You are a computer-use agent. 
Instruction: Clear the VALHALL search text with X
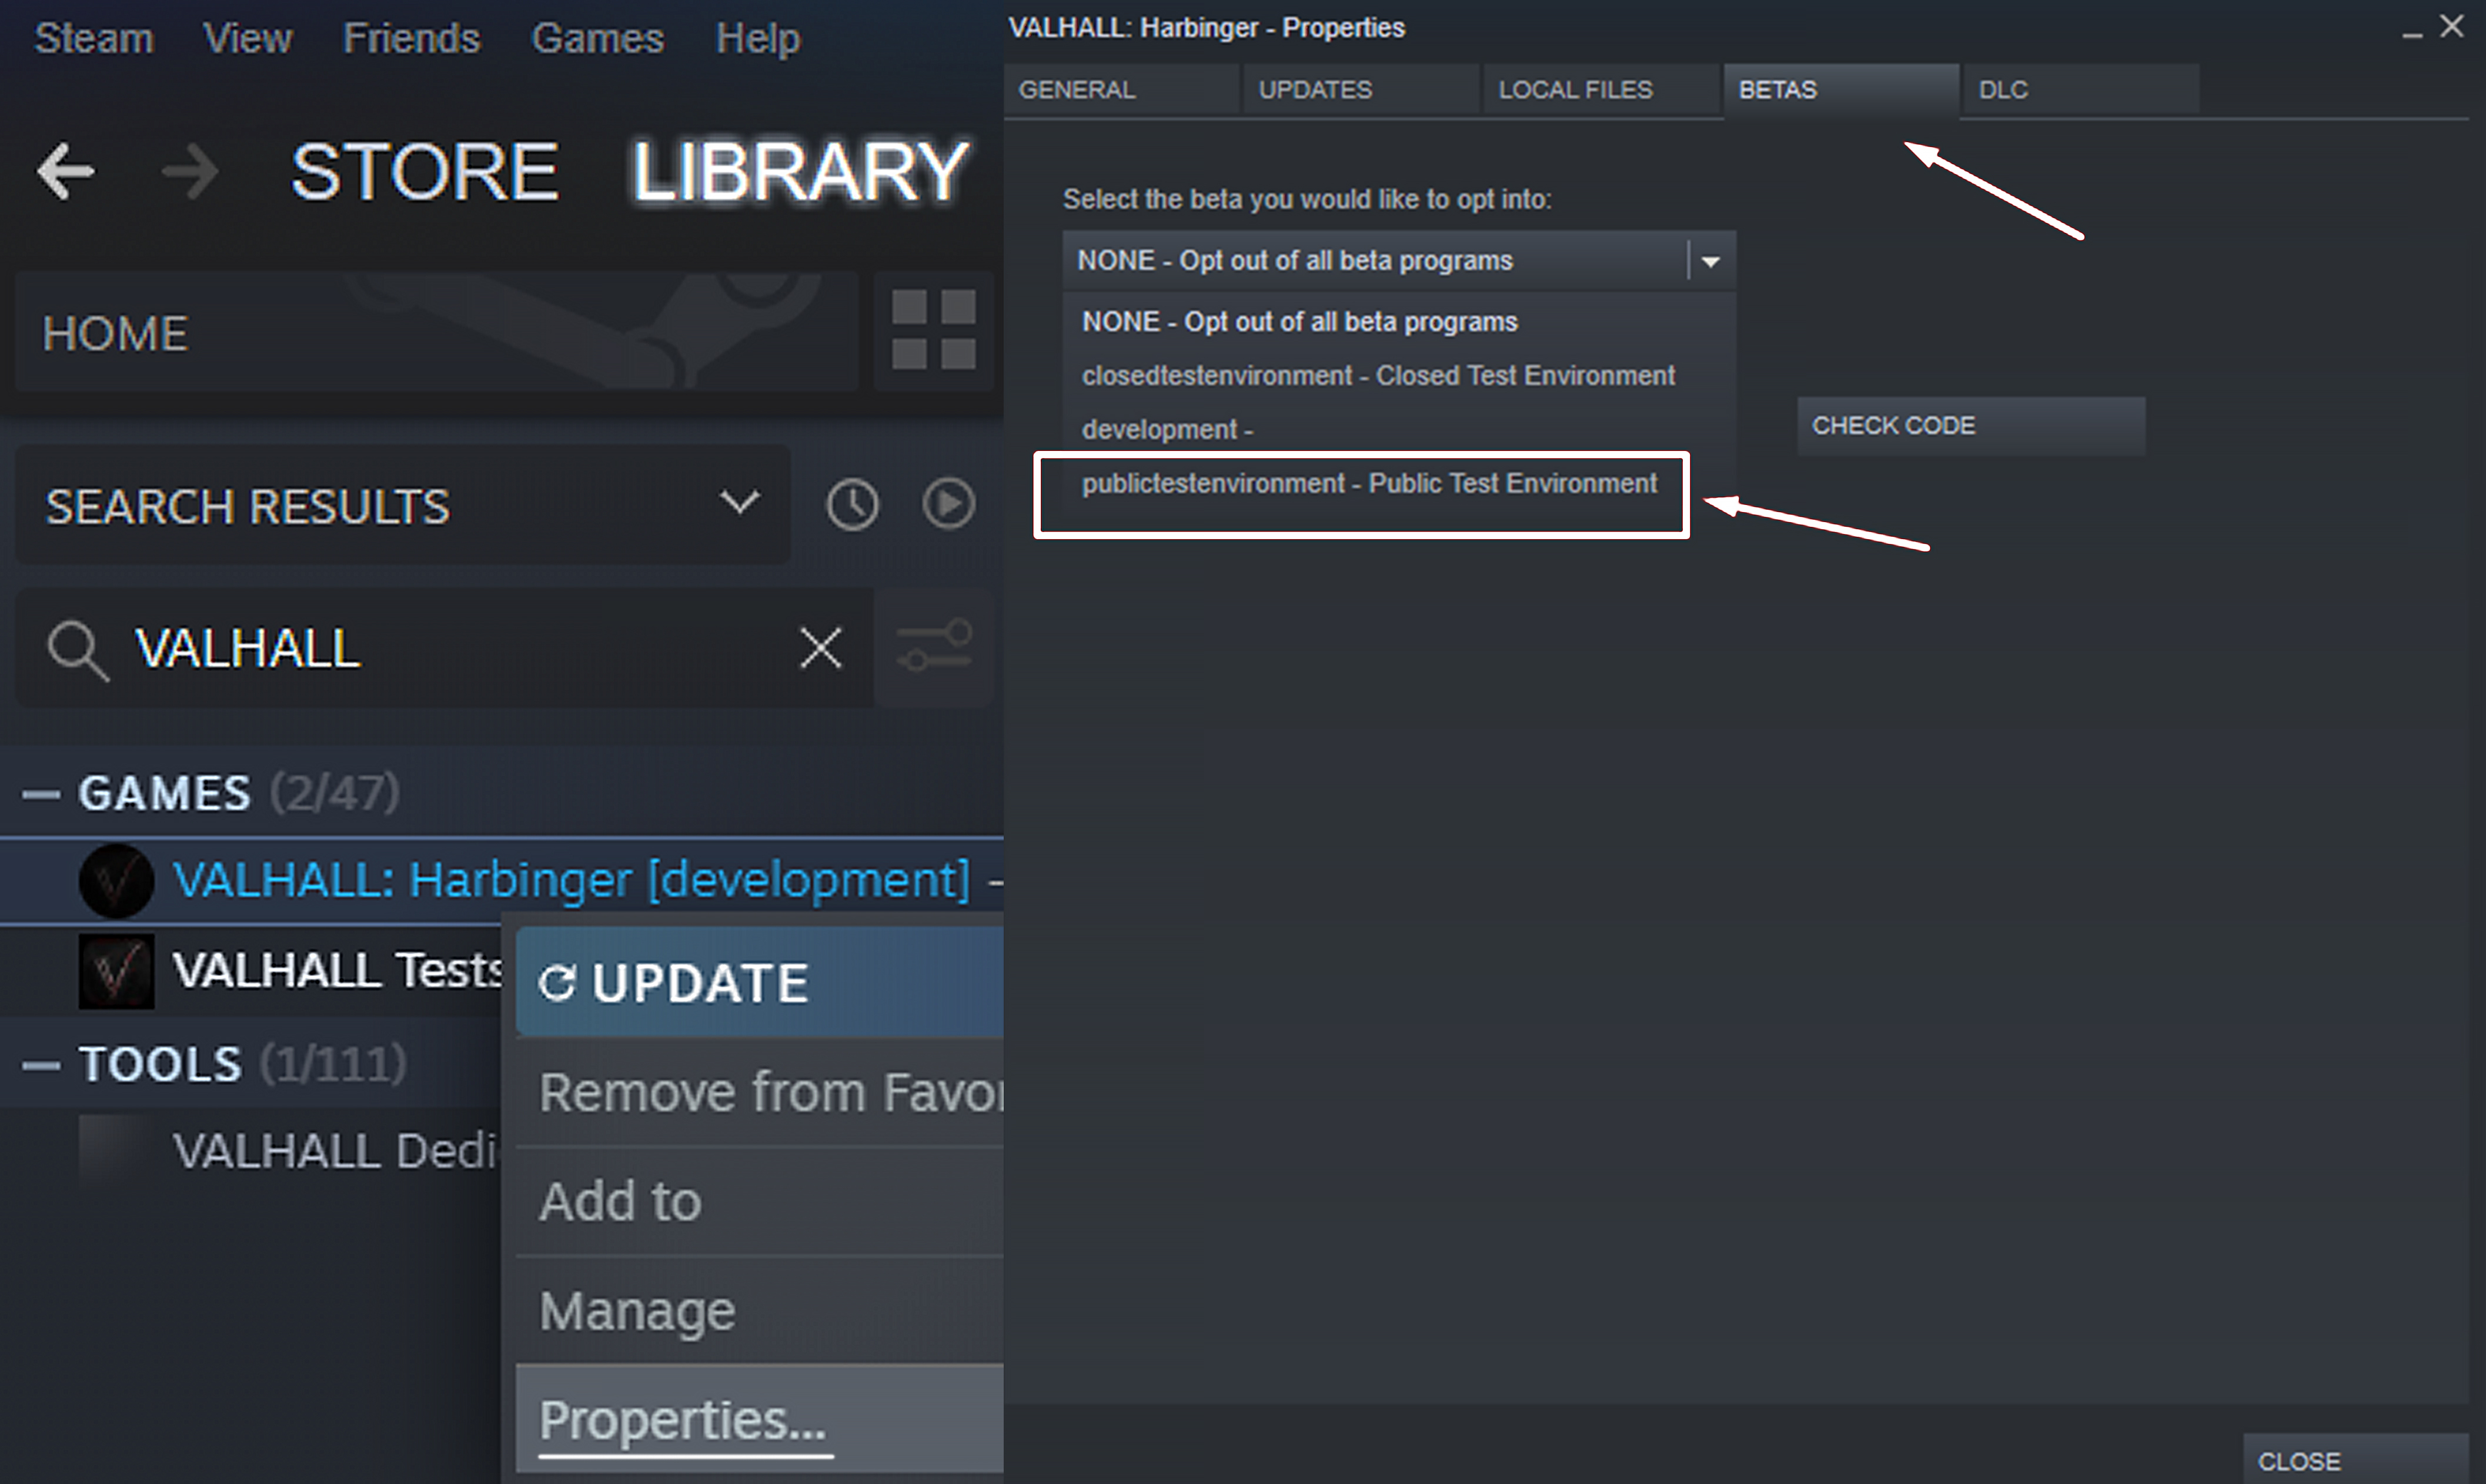tap(821, 648)
